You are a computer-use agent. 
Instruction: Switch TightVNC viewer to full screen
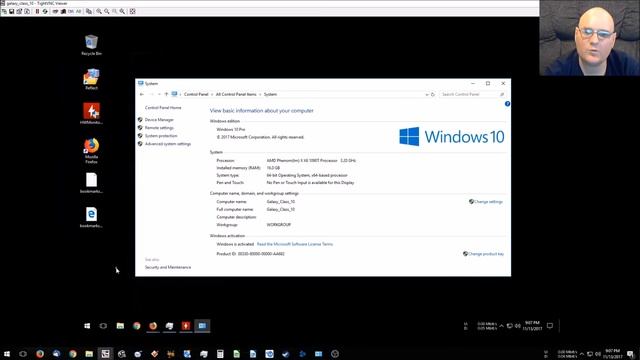133,11
